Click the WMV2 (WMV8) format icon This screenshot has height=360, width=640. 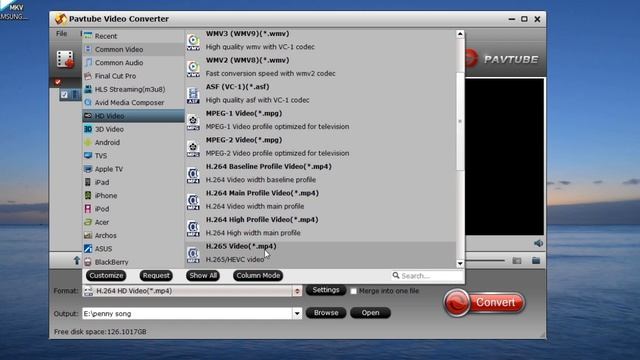[x=193, y=68]
